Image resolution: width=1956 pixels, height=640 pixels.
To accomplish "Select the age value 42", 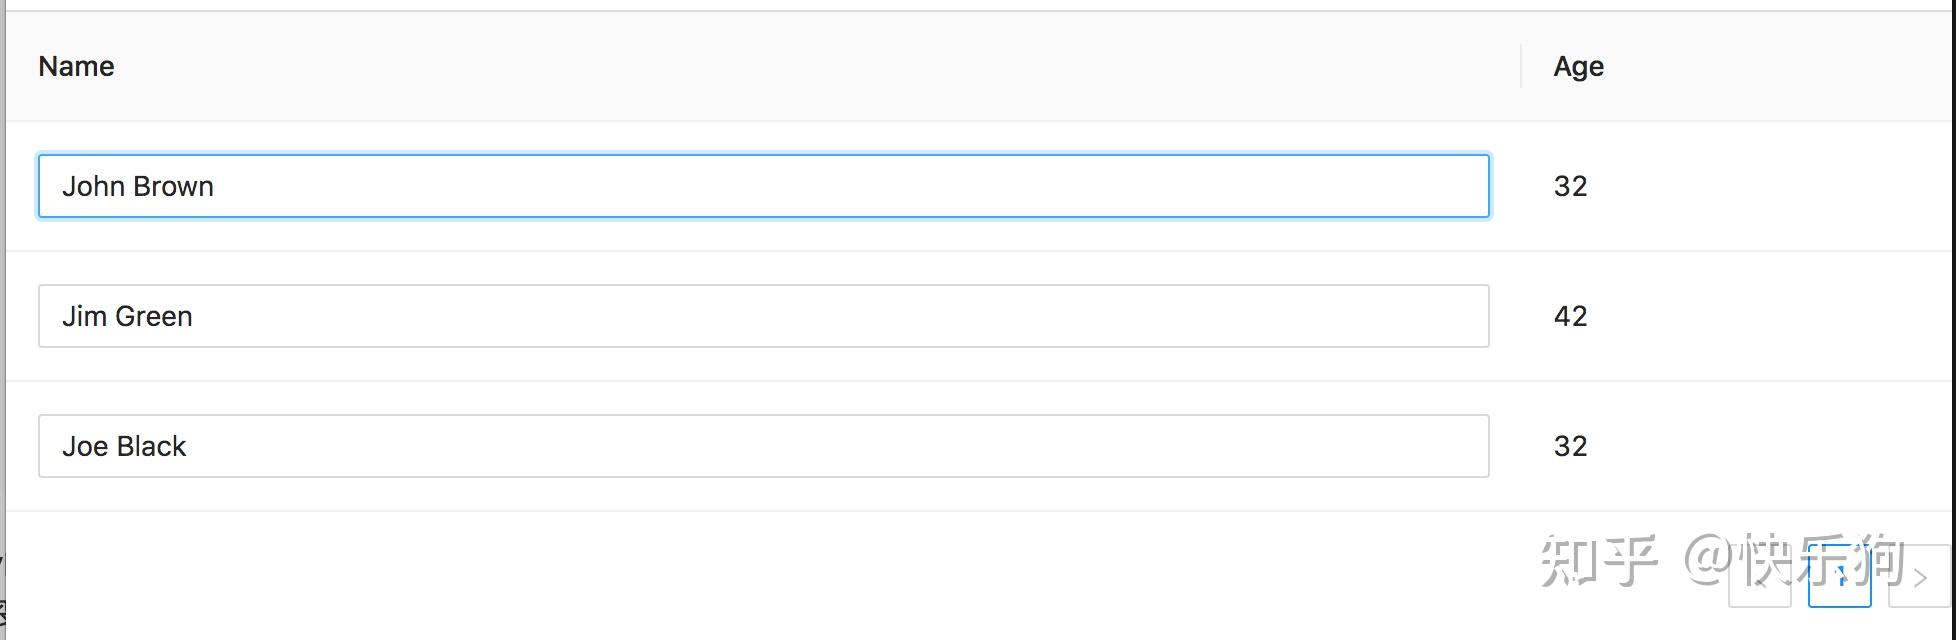I will [x=1570, y=316].
